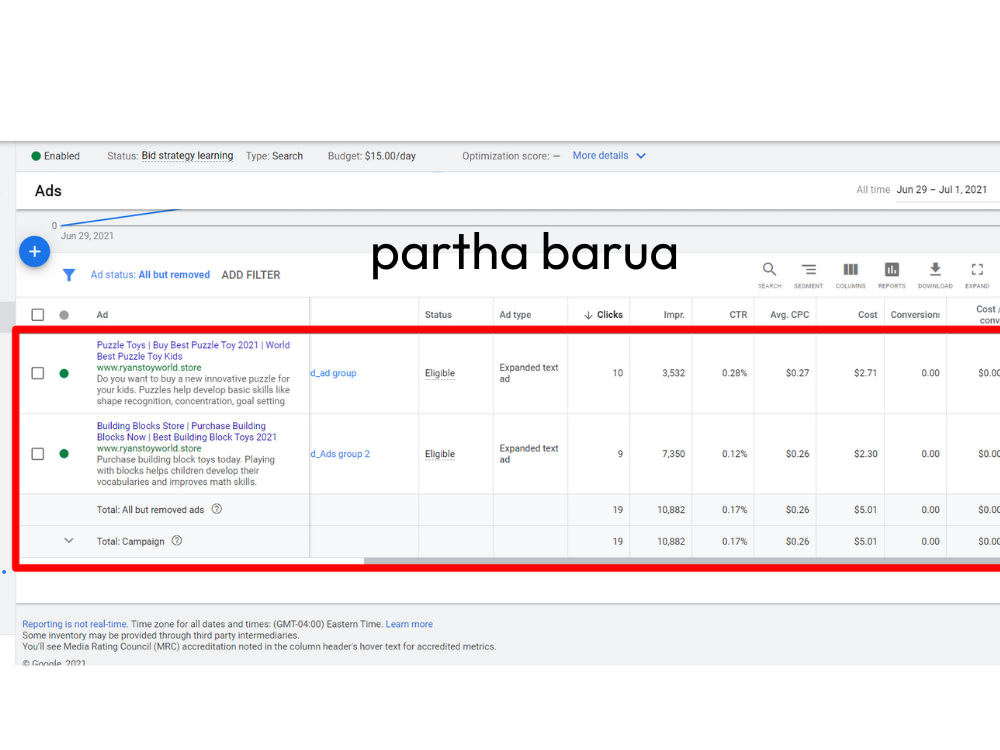The height and width of the screenshot is (750, 1000).
Task: Open the Columns tool icon
Action: coord(850,275)
